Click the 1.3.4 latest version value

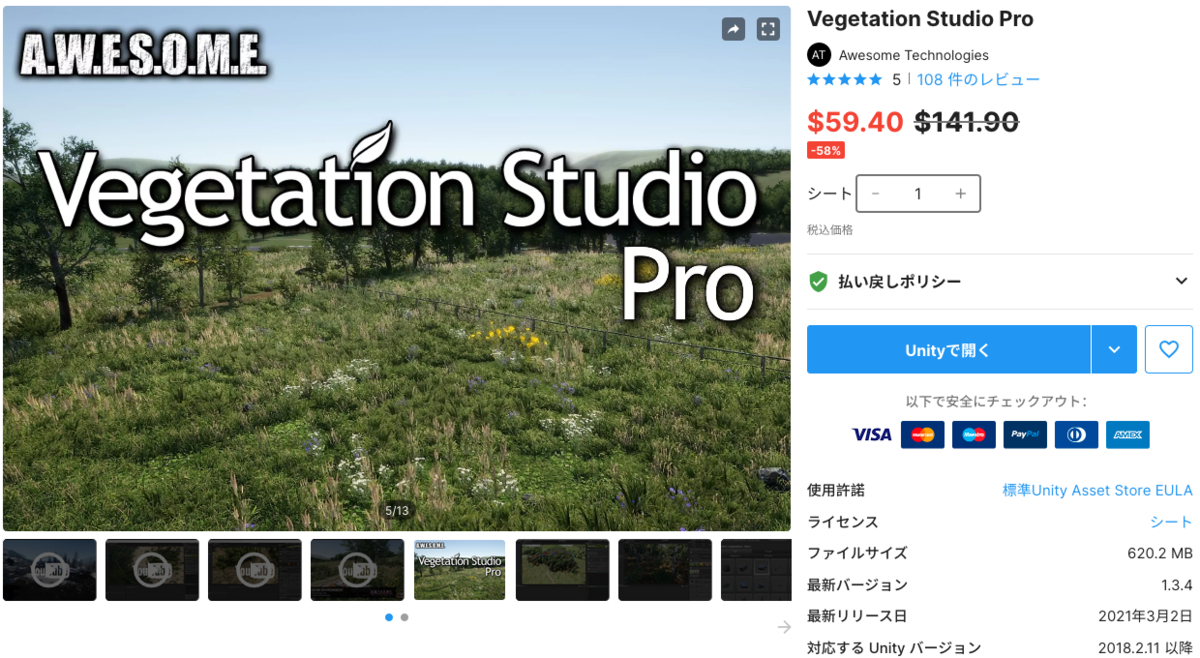tap(1177, 585)
